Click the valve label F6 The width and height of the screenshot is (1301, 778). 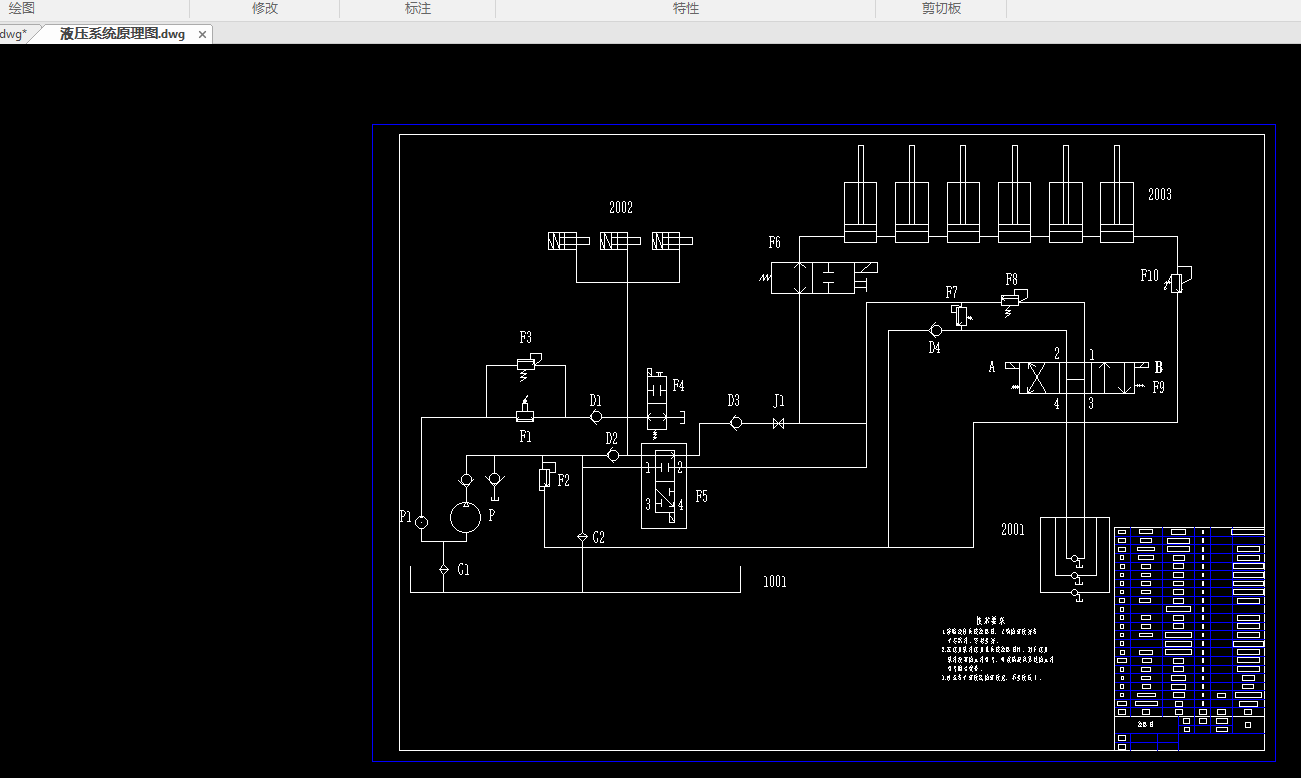(x=775, y=243)
